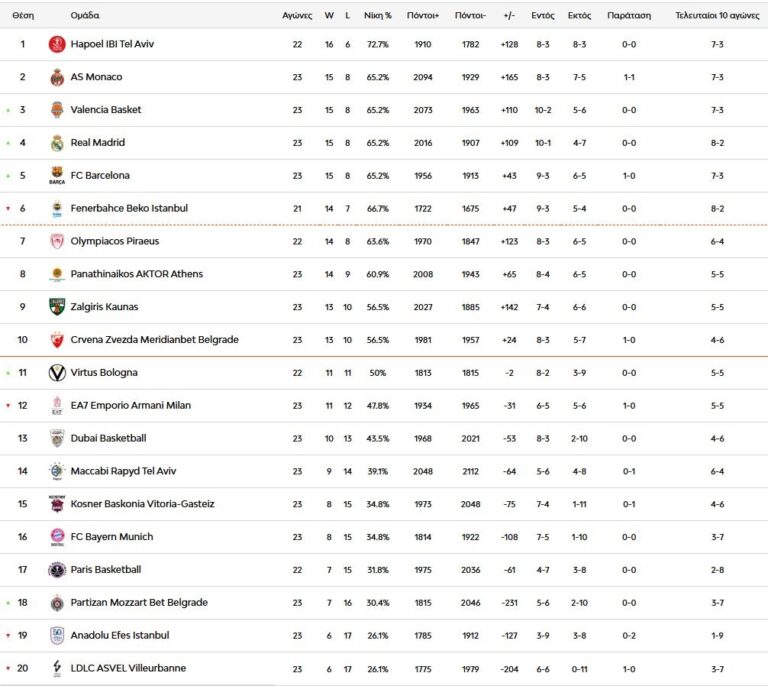Click the Τελευταίοι 10 αγώνες header
The height and width of the screenshot is (686, 768).
[716, 16]
